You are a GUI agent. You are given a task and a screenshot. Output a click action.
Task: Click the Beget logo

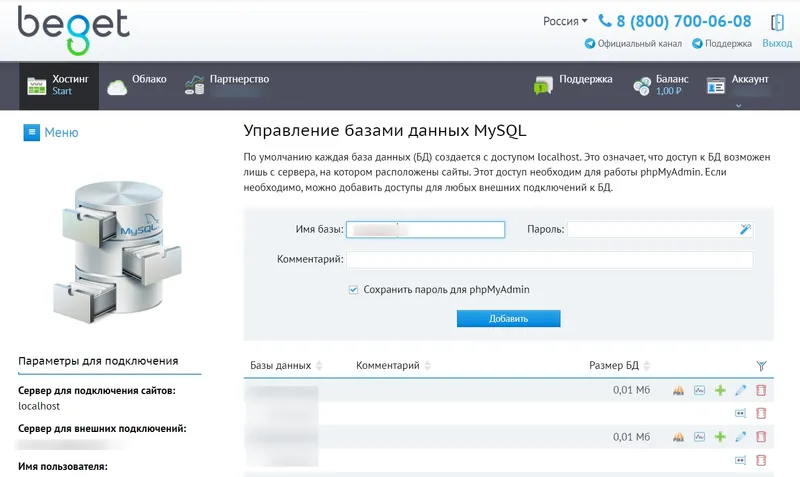pos(74,31)
